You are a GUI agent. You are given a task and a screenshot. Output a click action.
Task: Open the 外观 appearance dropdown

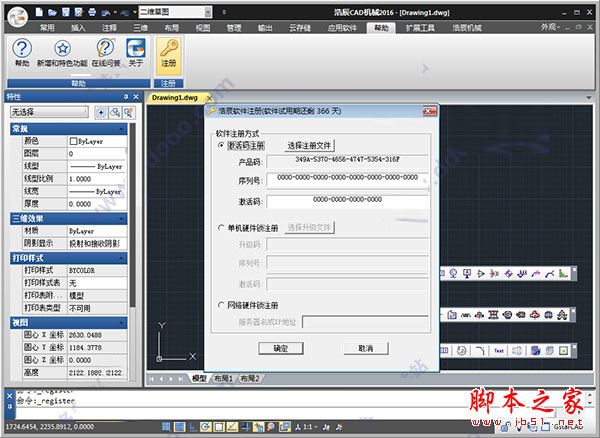pyautogui.click(x=550, y=27)
